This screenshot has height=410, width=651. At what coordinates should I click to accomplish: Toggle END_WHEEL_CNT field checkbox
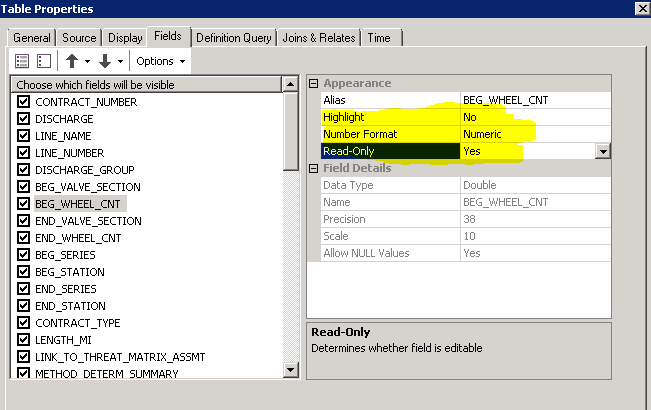(24, 238)
